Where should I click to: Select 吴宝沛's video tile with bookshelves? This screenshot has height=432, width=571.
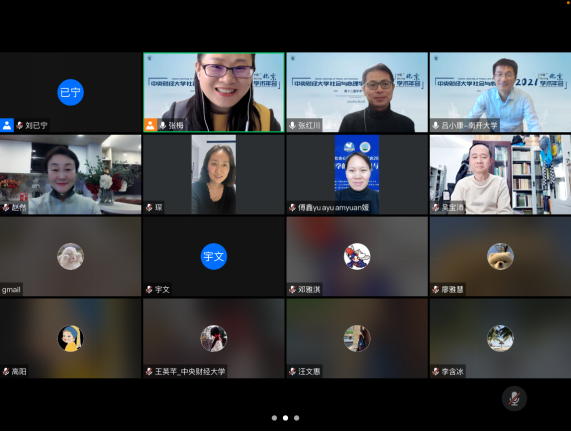click(x=500, y=174)
